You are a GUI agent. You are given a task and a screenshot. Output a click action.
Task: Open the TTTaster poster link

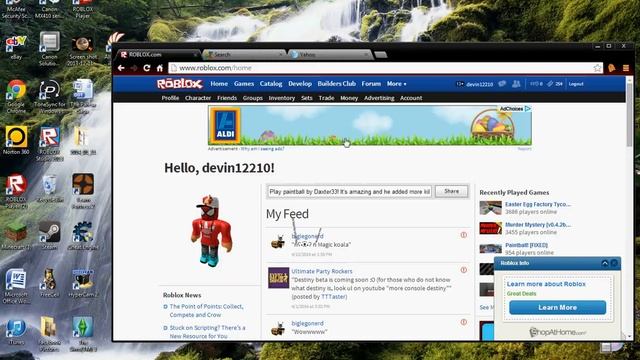point(334,297)
